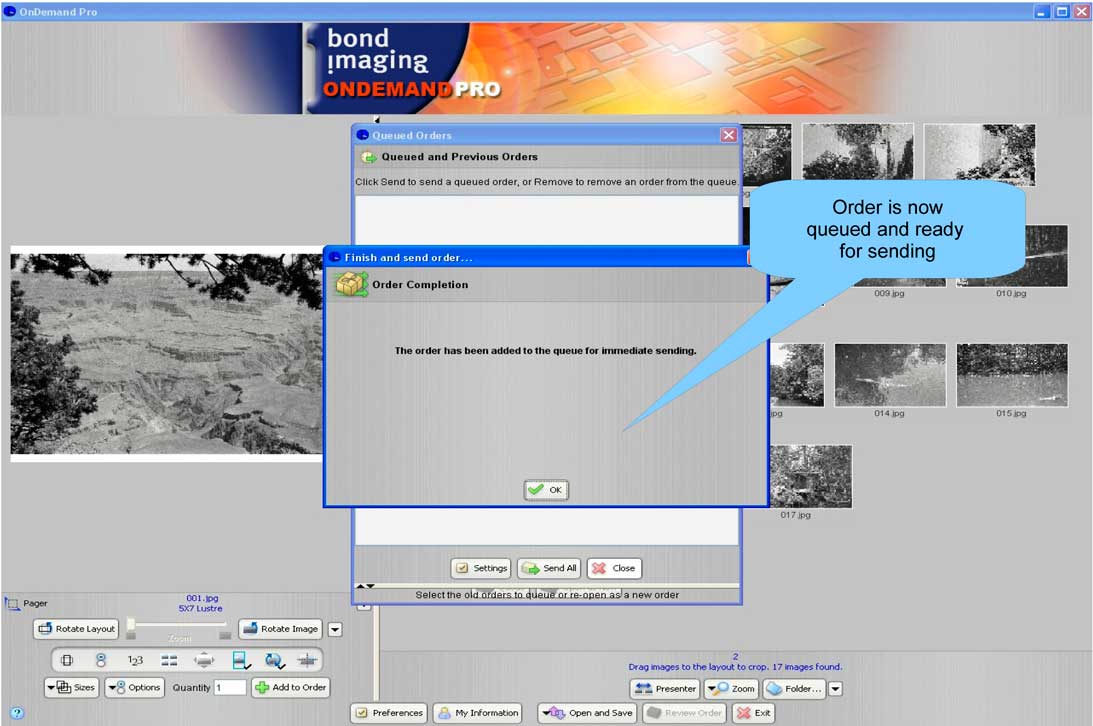The image size is (1093, 726).
Task: Click the figure-eight icon in layout toolbar
Action: coord(101,661)
